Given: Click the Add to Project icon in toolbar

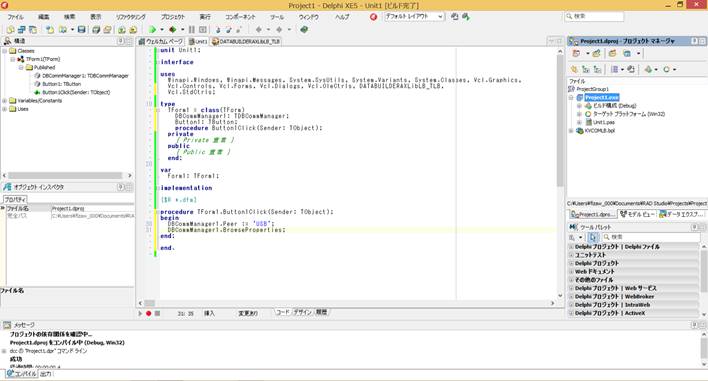Looking at the screenshot, I should pos(122,30).
